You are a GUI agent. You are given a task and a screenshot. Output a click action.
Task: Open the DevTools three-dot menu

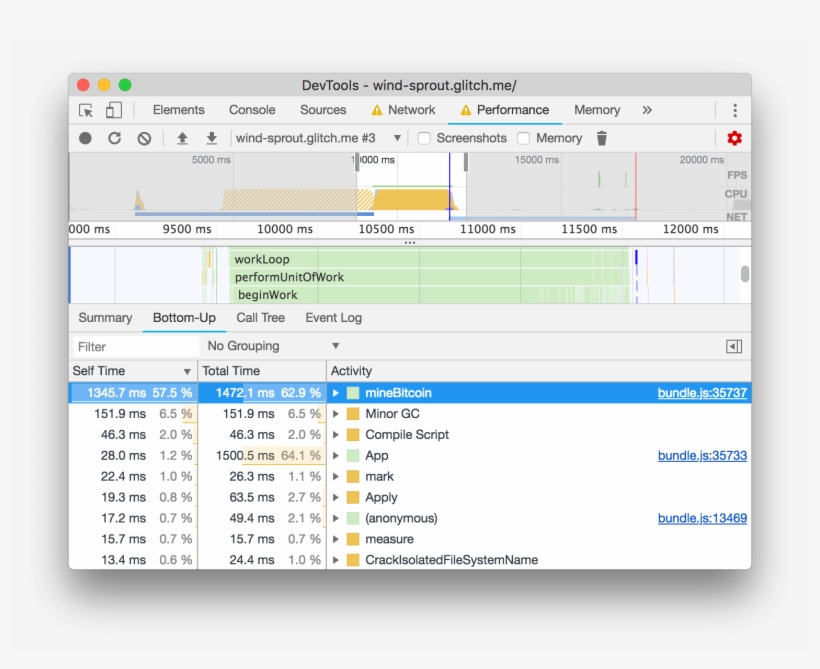734,110
